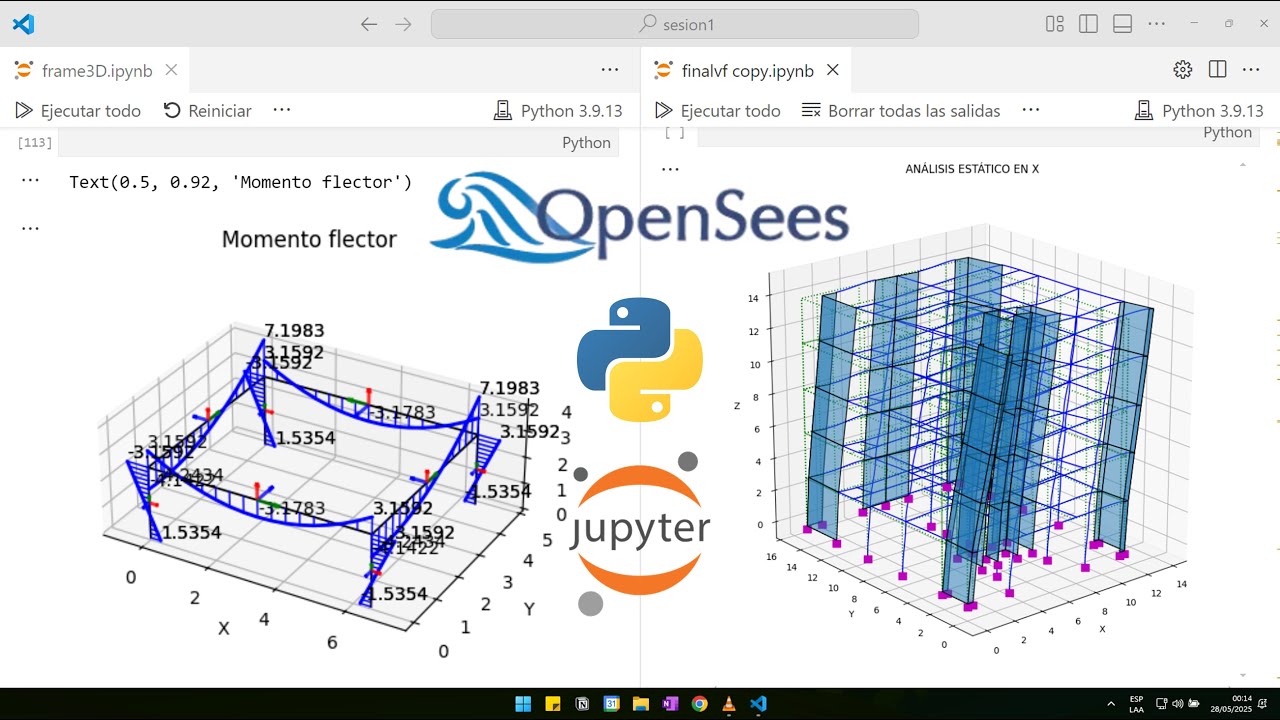Viewport: 1280px width, 720px height.
Task: Open output actions beside Momento flector plot
Action: point(30,228)
